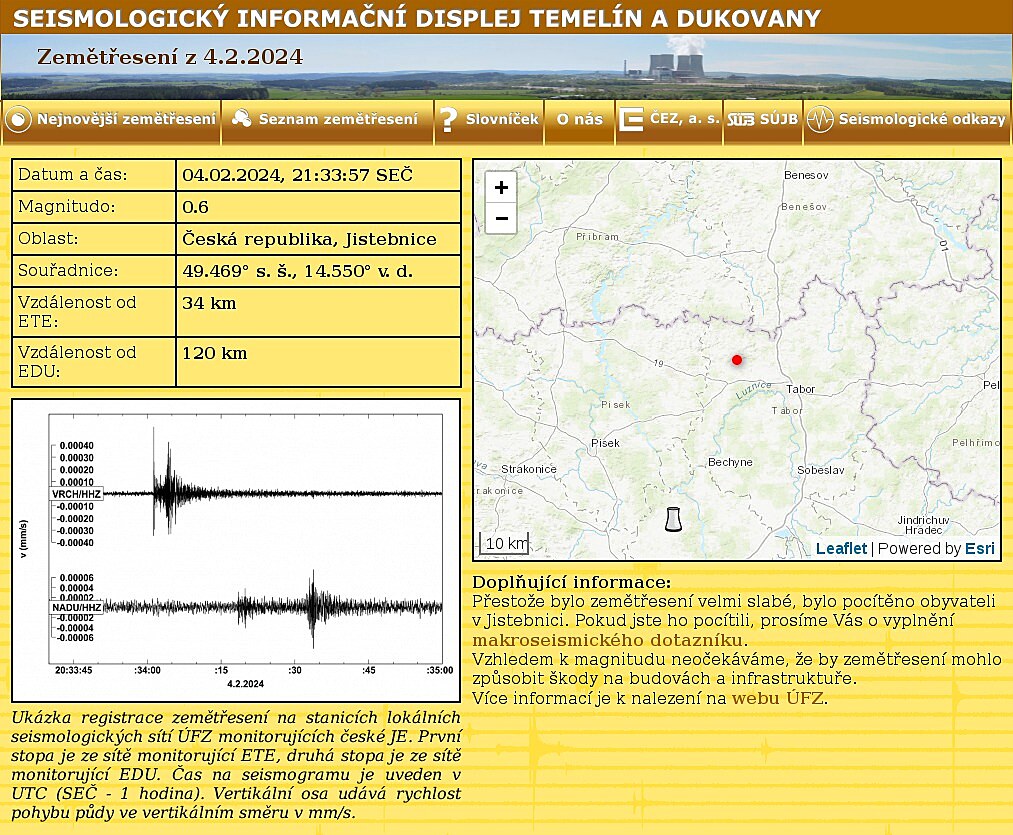This screenshot has height=835, width=1013.
Task: Open the Nejnovější zemětřesení menu item
Action: click(126, 119)
